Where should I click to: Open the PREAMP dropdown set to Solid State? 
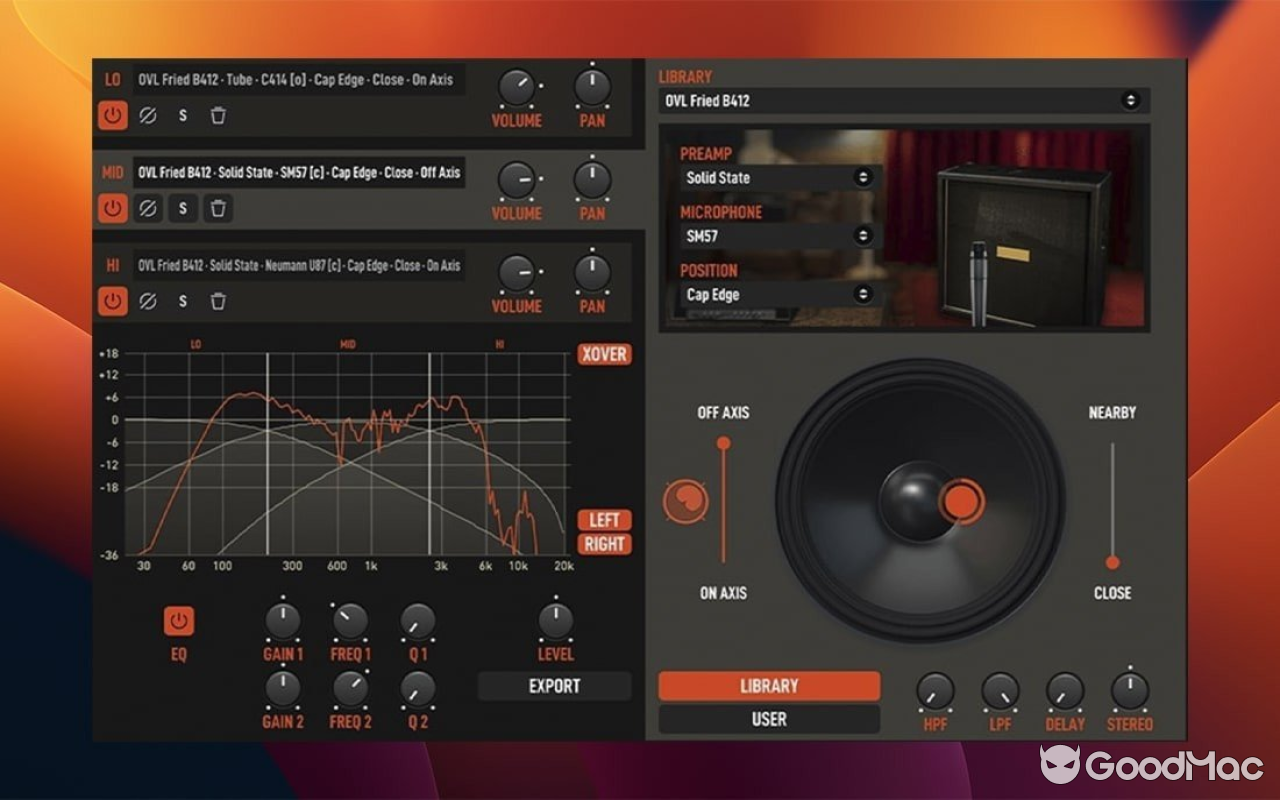pos(778,178)
